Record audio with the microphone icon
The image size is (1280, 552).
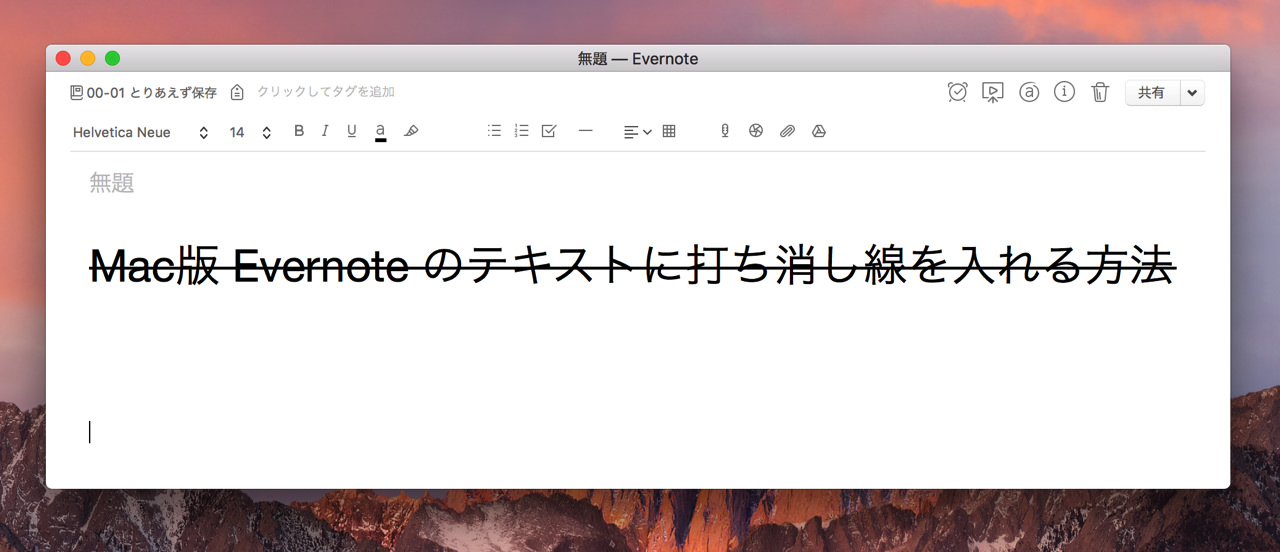point(725,131)
